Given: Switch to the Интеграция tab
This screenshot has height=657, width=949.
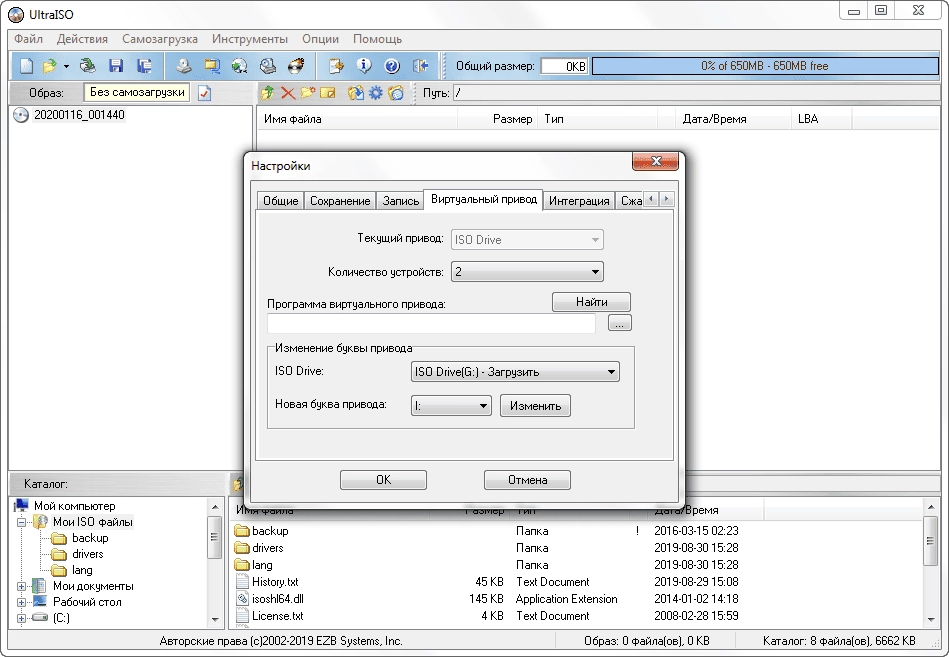Looking at the screenshot, I should click(579, 201).
